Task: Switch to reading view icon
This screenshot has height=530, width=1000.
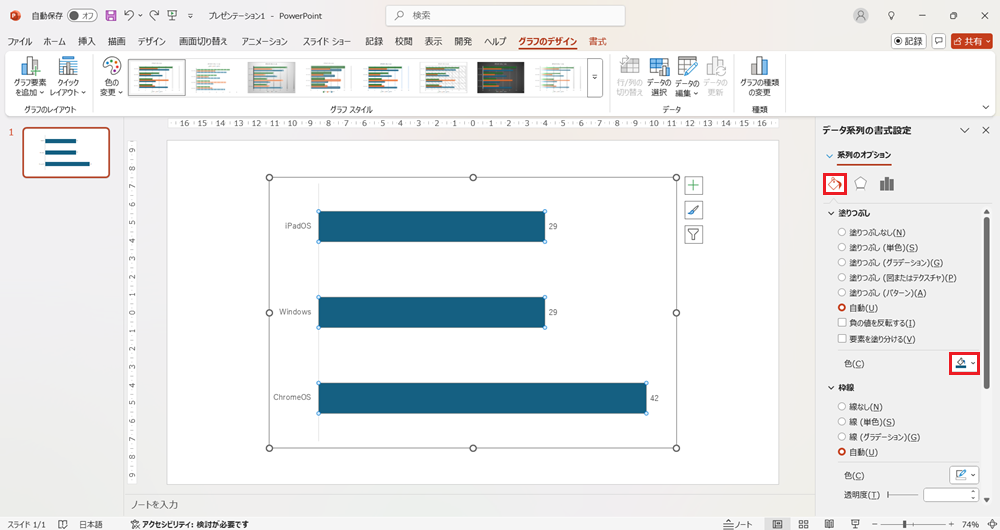Action: [829, 524]
